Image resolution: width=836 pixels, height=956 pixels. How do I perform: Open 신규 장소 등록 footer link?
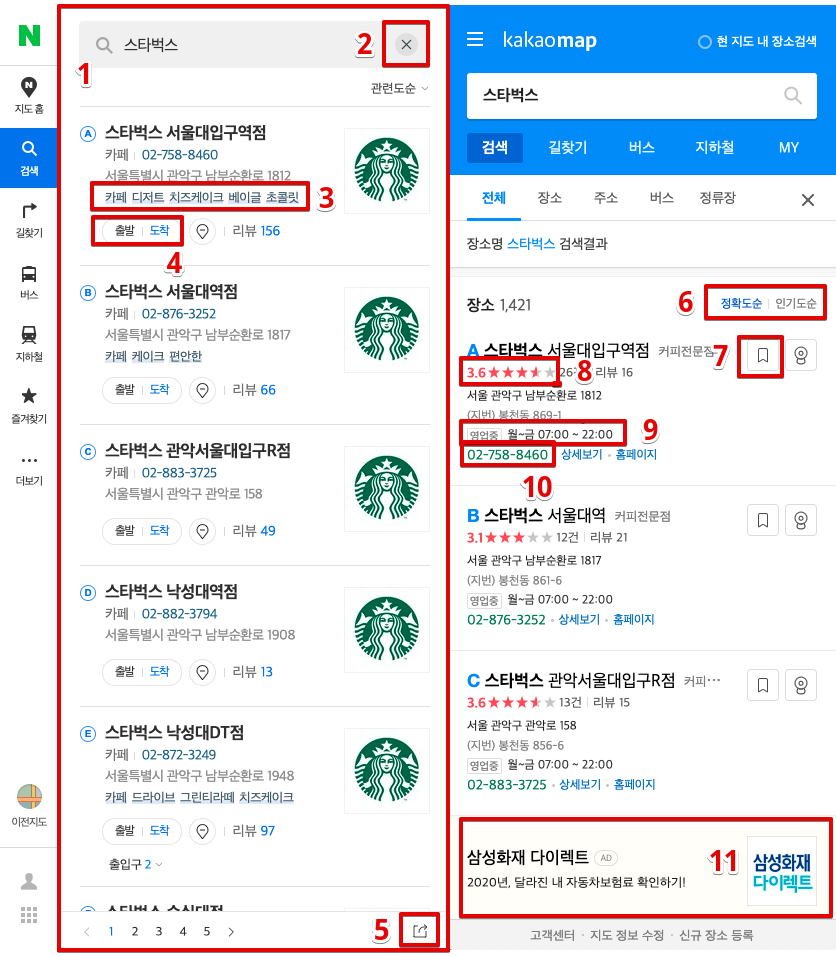(716, 935)
